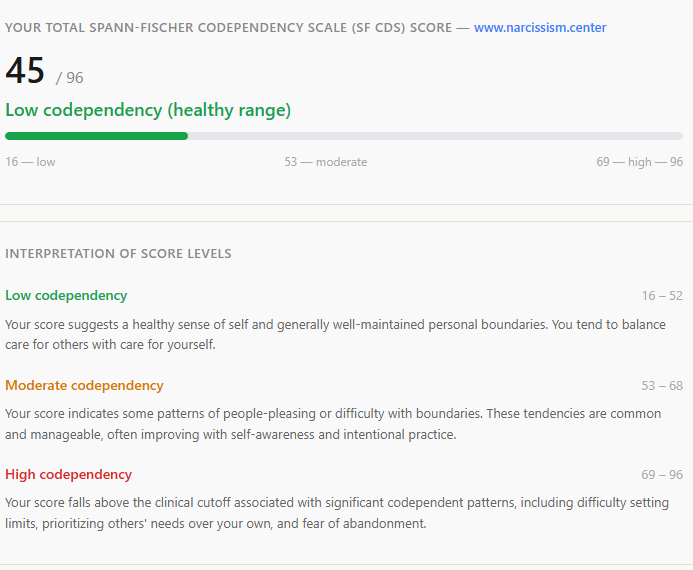
Task: Click the '53 — moderate' scale label
Action: tap(326, 162)
